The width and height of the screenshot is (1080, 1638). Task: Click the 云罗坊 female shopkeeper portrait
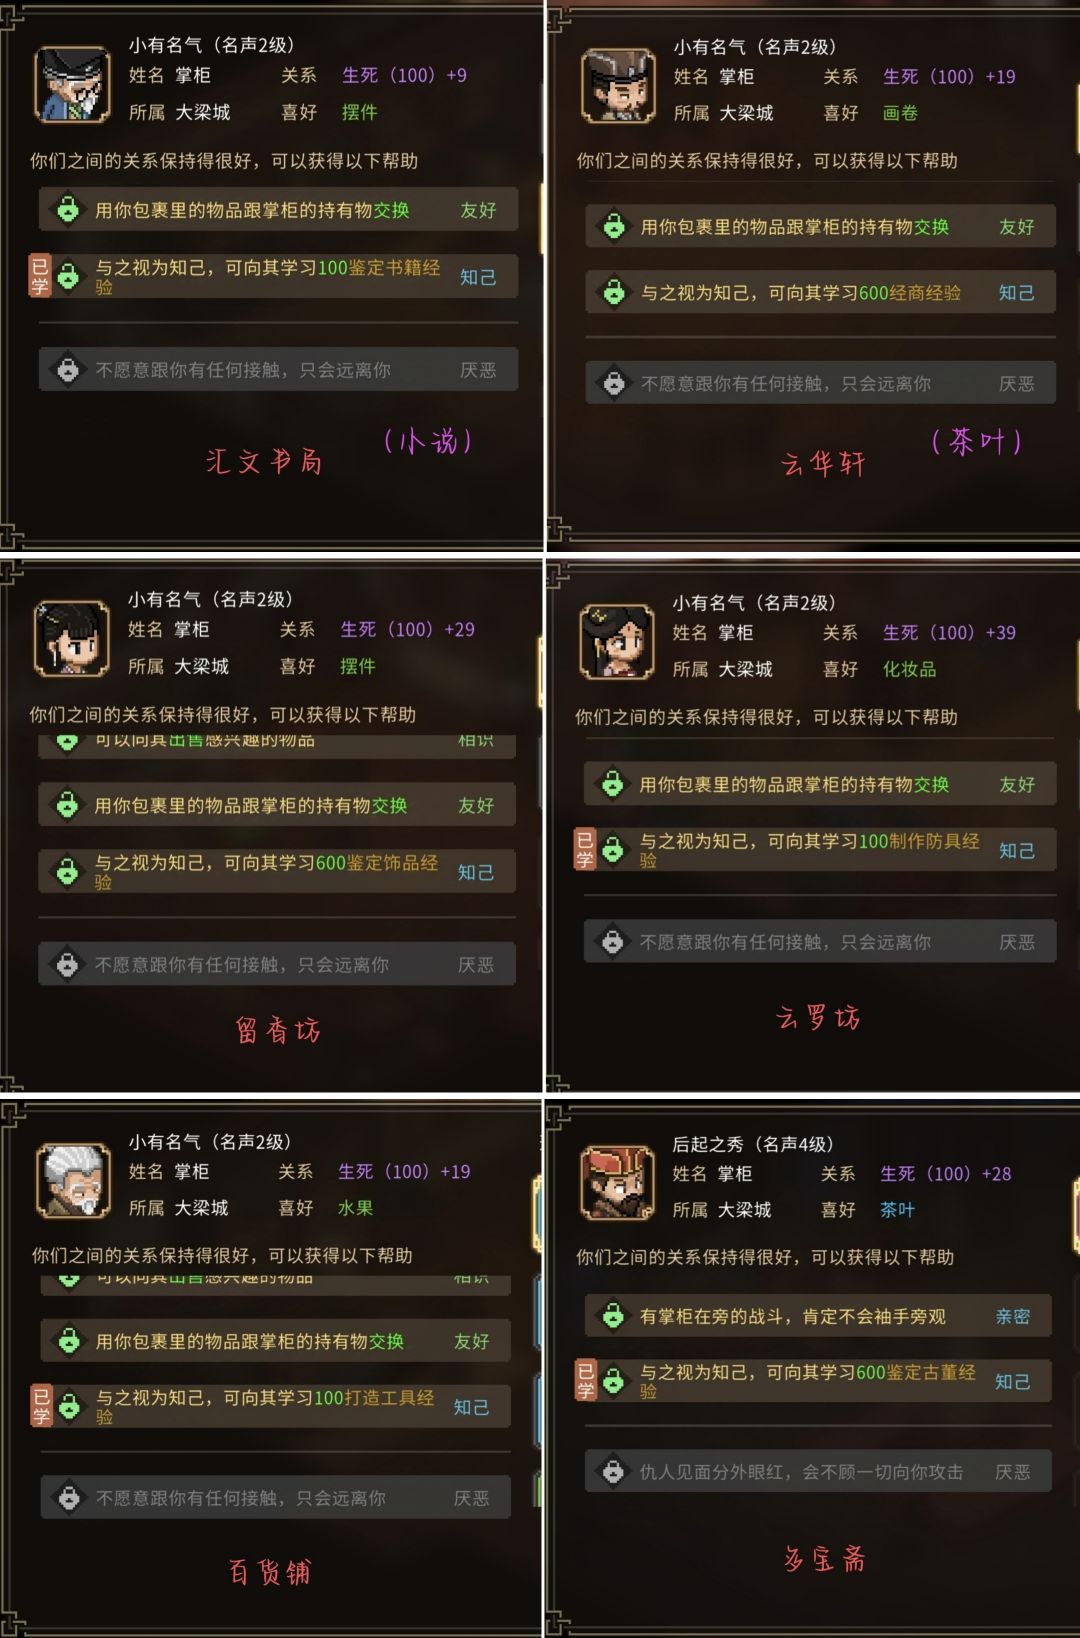click(x=617, y=641)
